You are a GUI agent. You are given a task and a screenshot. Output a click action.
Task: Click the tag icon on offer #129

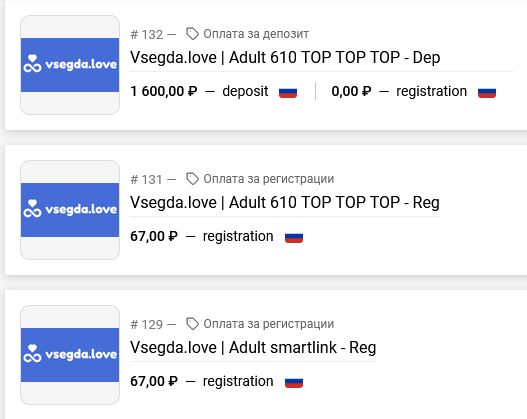click(x=192, y=324)
